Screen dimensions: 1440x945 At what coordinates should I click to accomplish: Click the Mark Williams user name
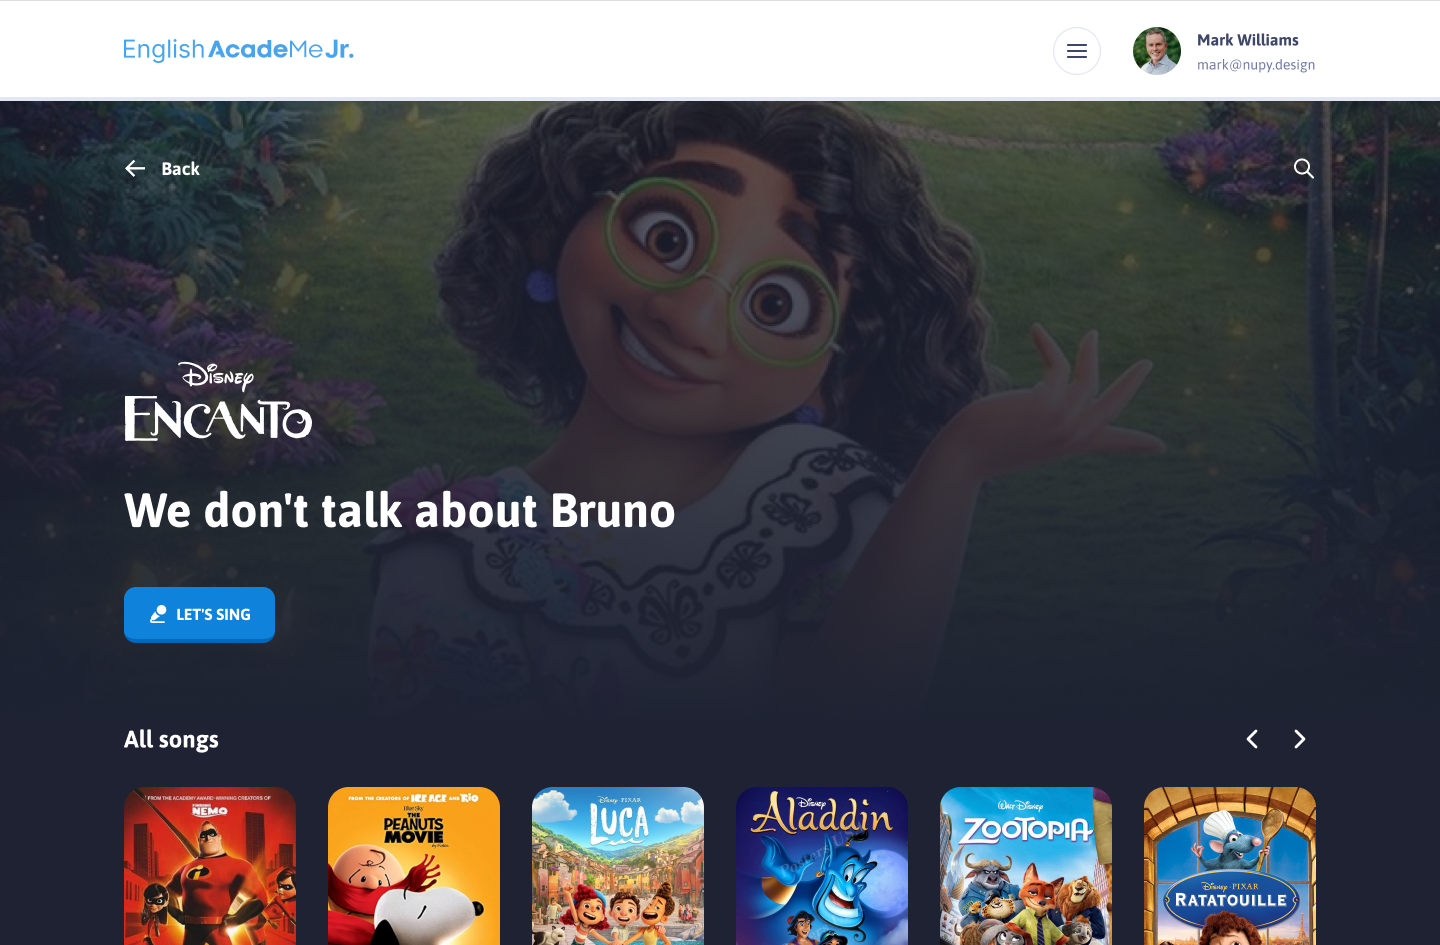tap(1247, 40)
